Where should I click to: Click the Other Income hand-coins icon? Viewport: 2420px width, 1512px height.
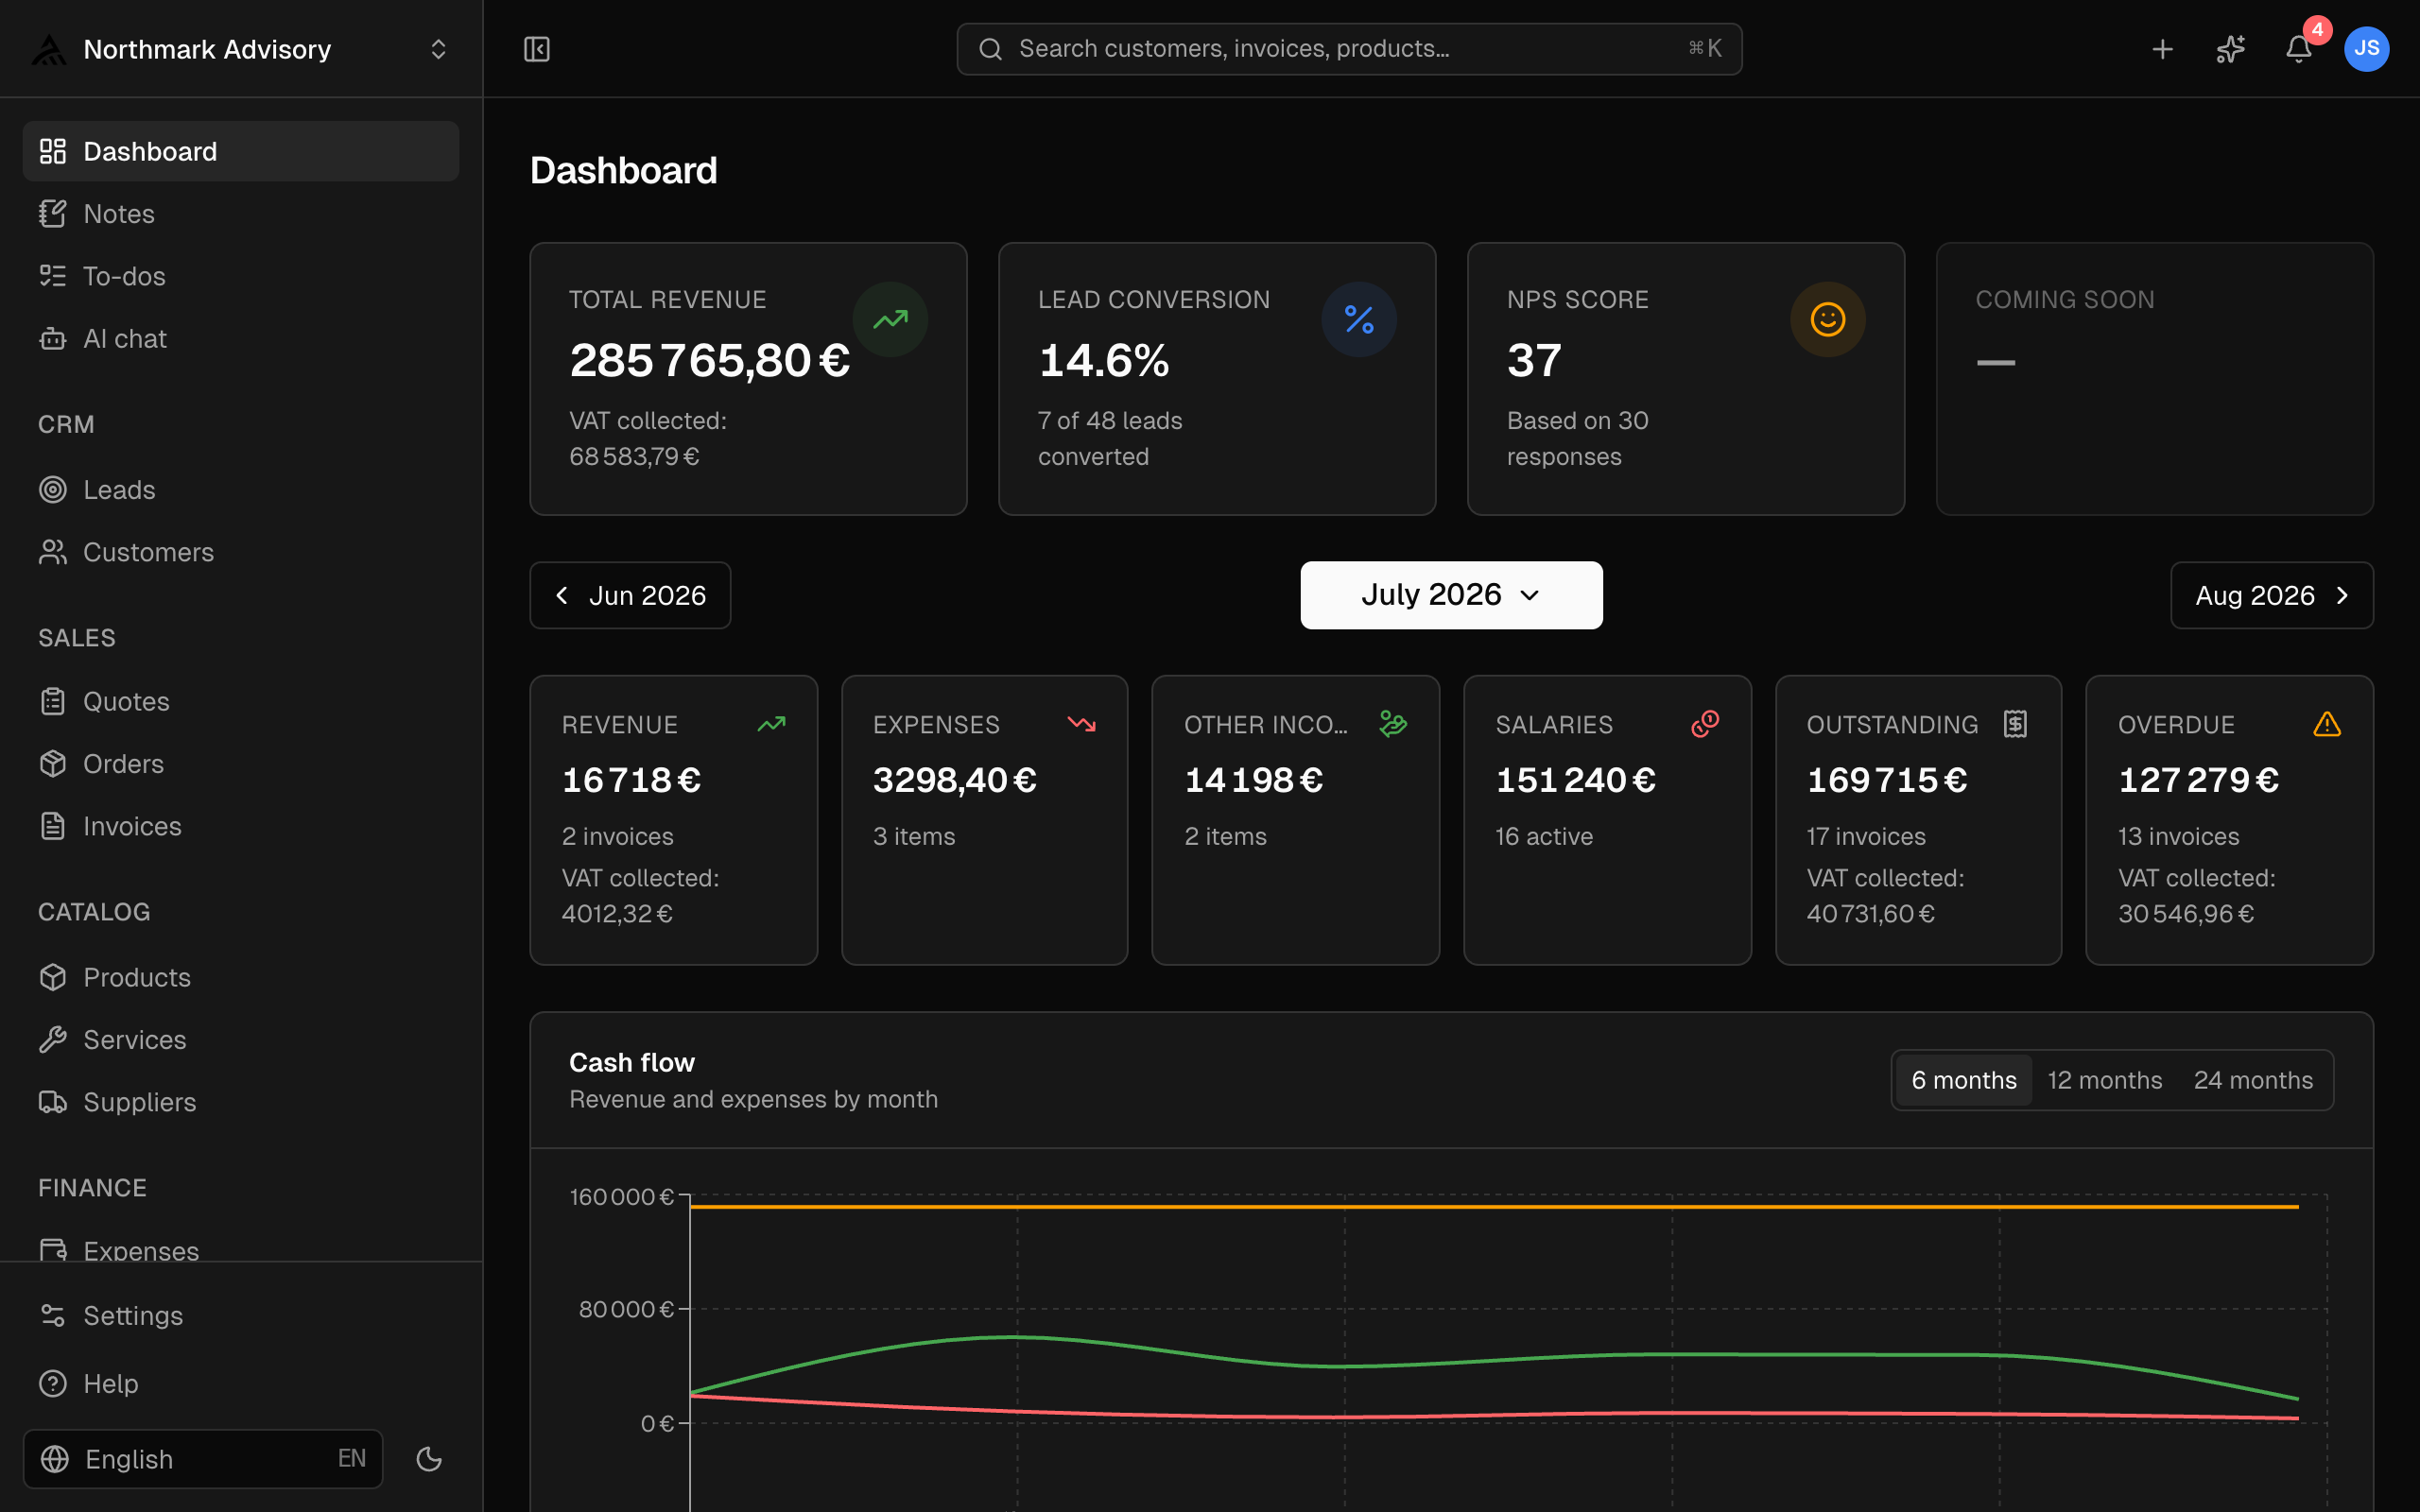[x=1393, y=724]
